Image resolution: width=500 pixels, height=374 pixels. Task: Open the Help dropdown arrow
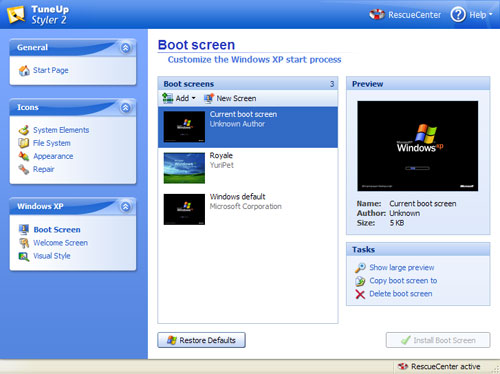490,15
